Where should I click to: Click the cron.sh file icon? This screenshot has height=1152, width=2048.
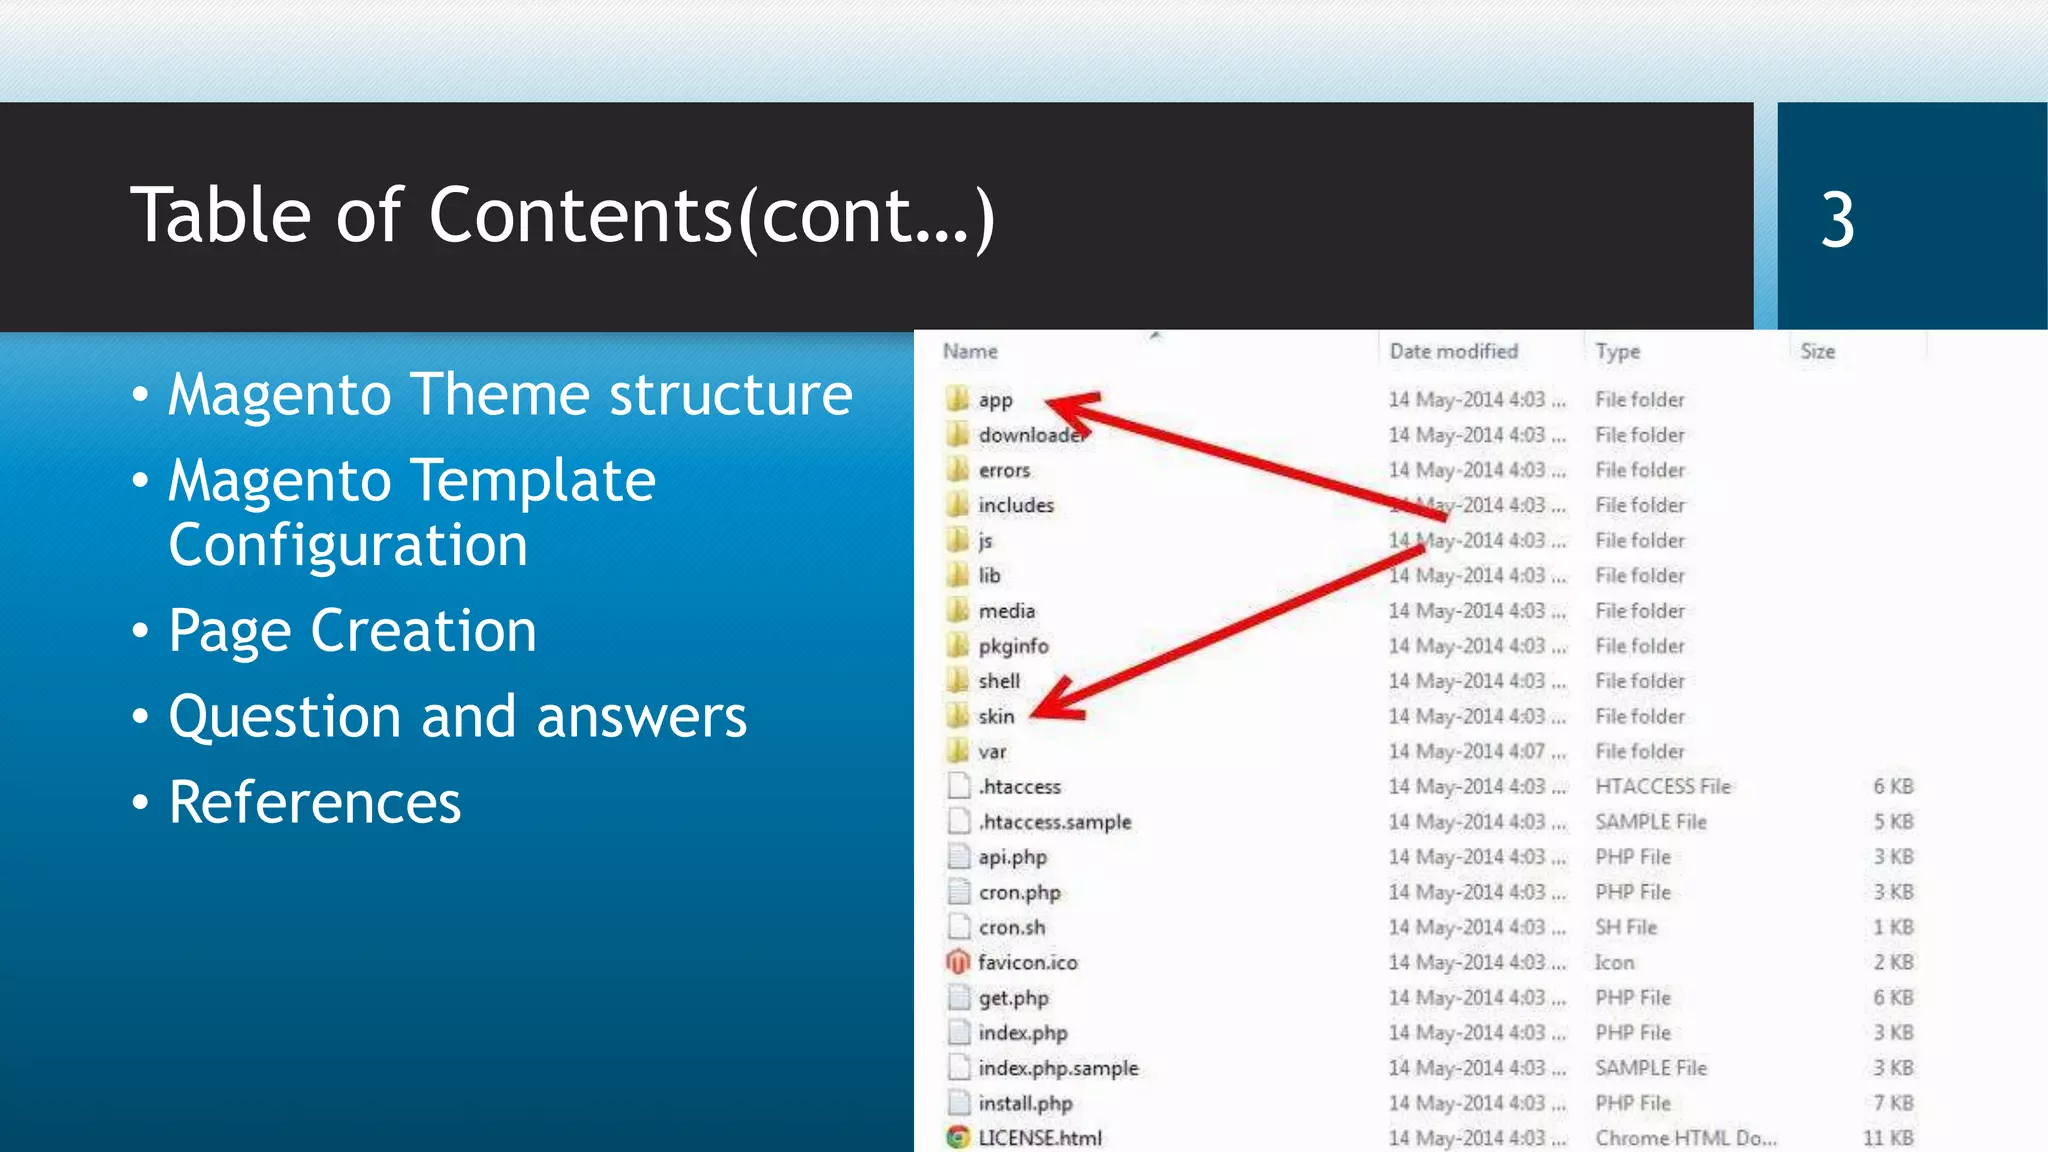(958, 927)
